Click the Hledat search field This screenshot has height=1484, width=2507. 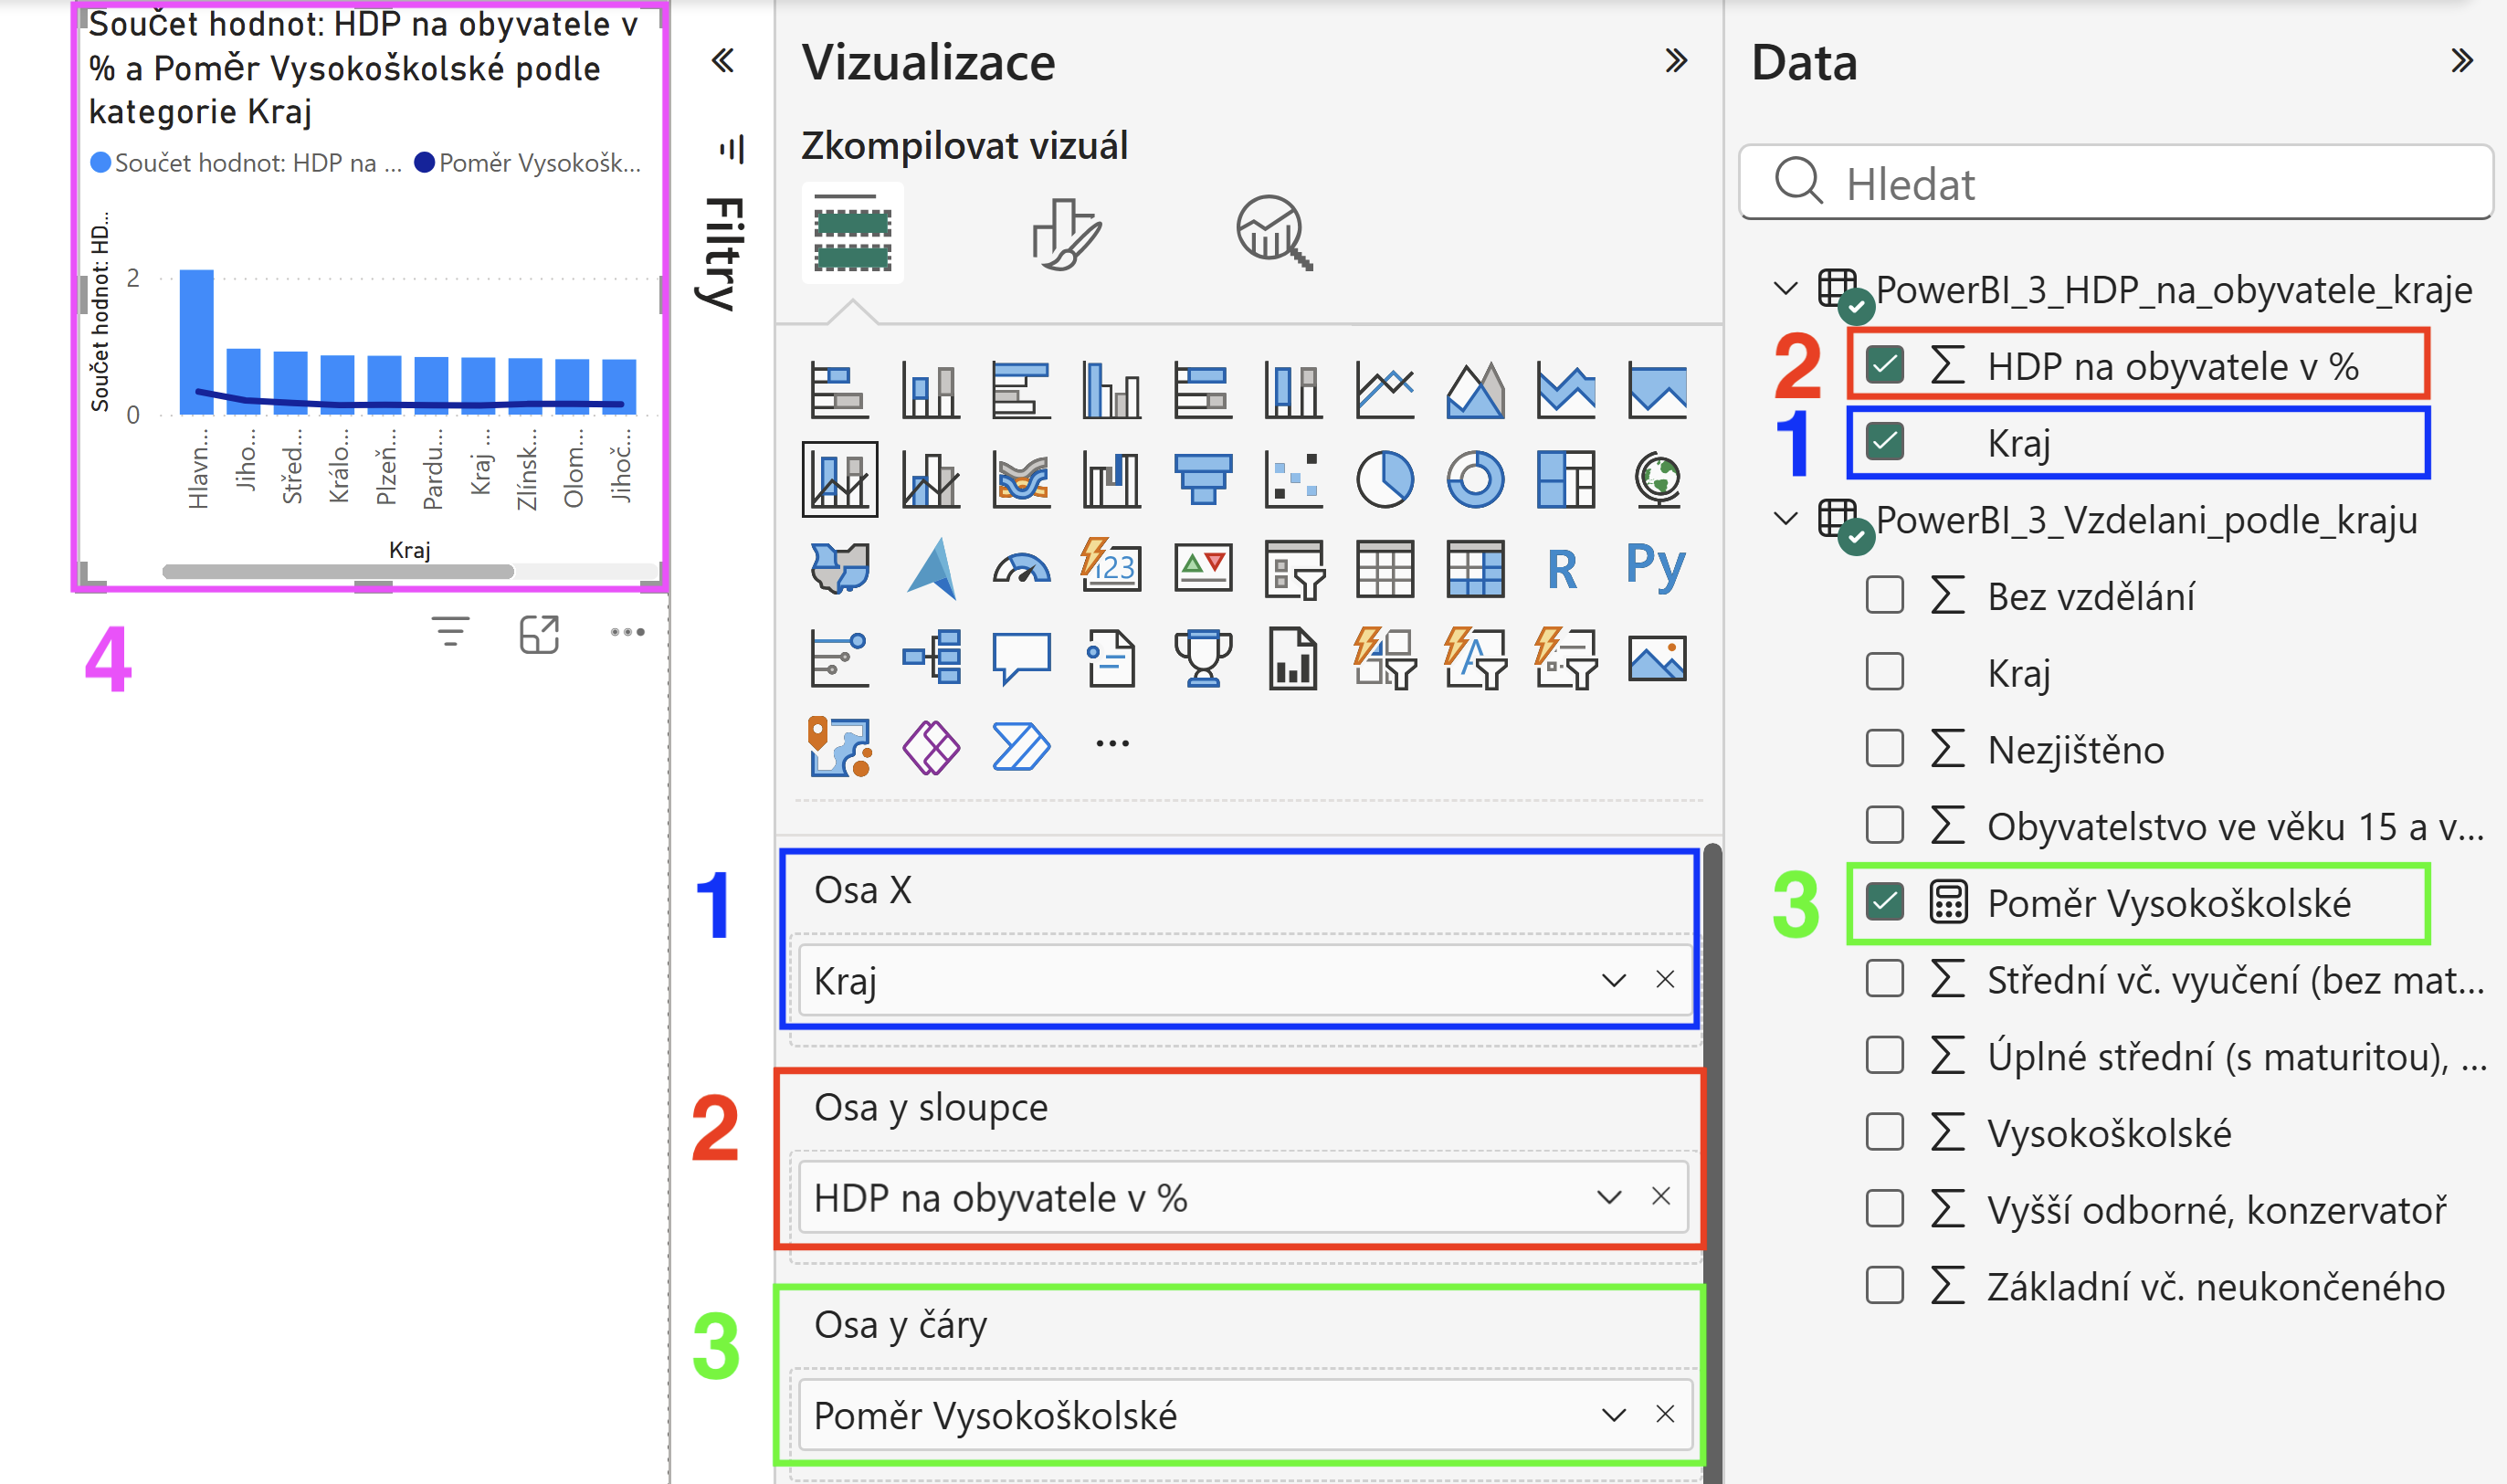pyautogui.click(x=2115, y=183)
